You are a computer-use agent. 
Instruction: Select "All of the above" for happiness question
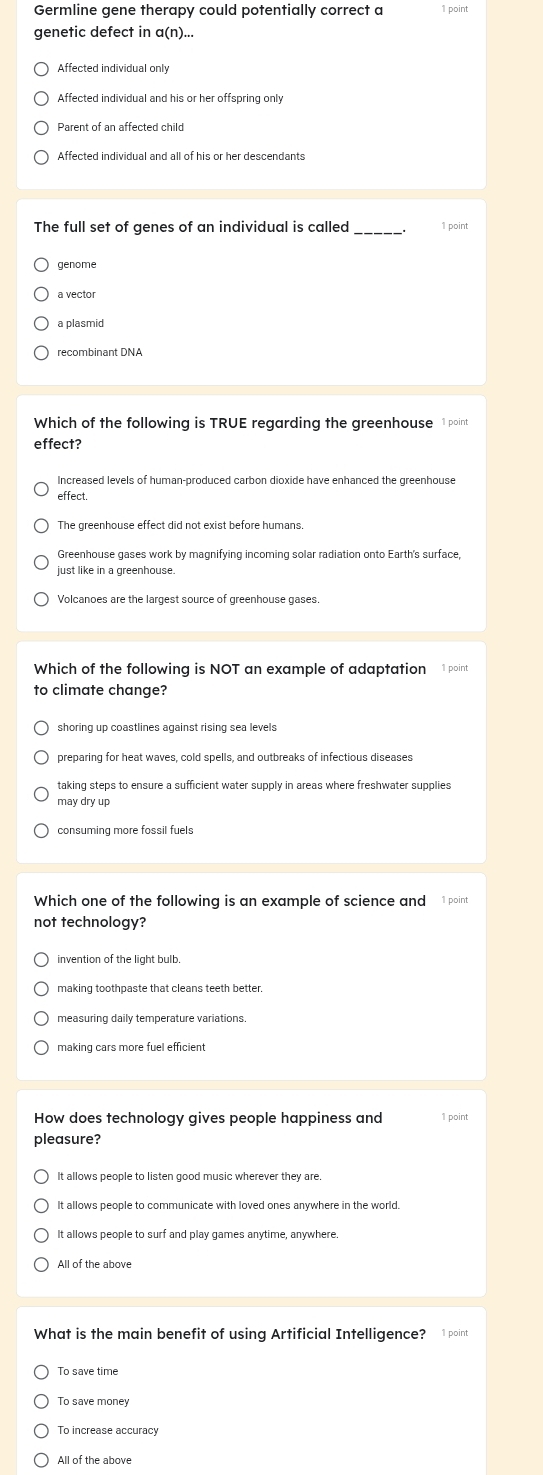pos(41,1265)
